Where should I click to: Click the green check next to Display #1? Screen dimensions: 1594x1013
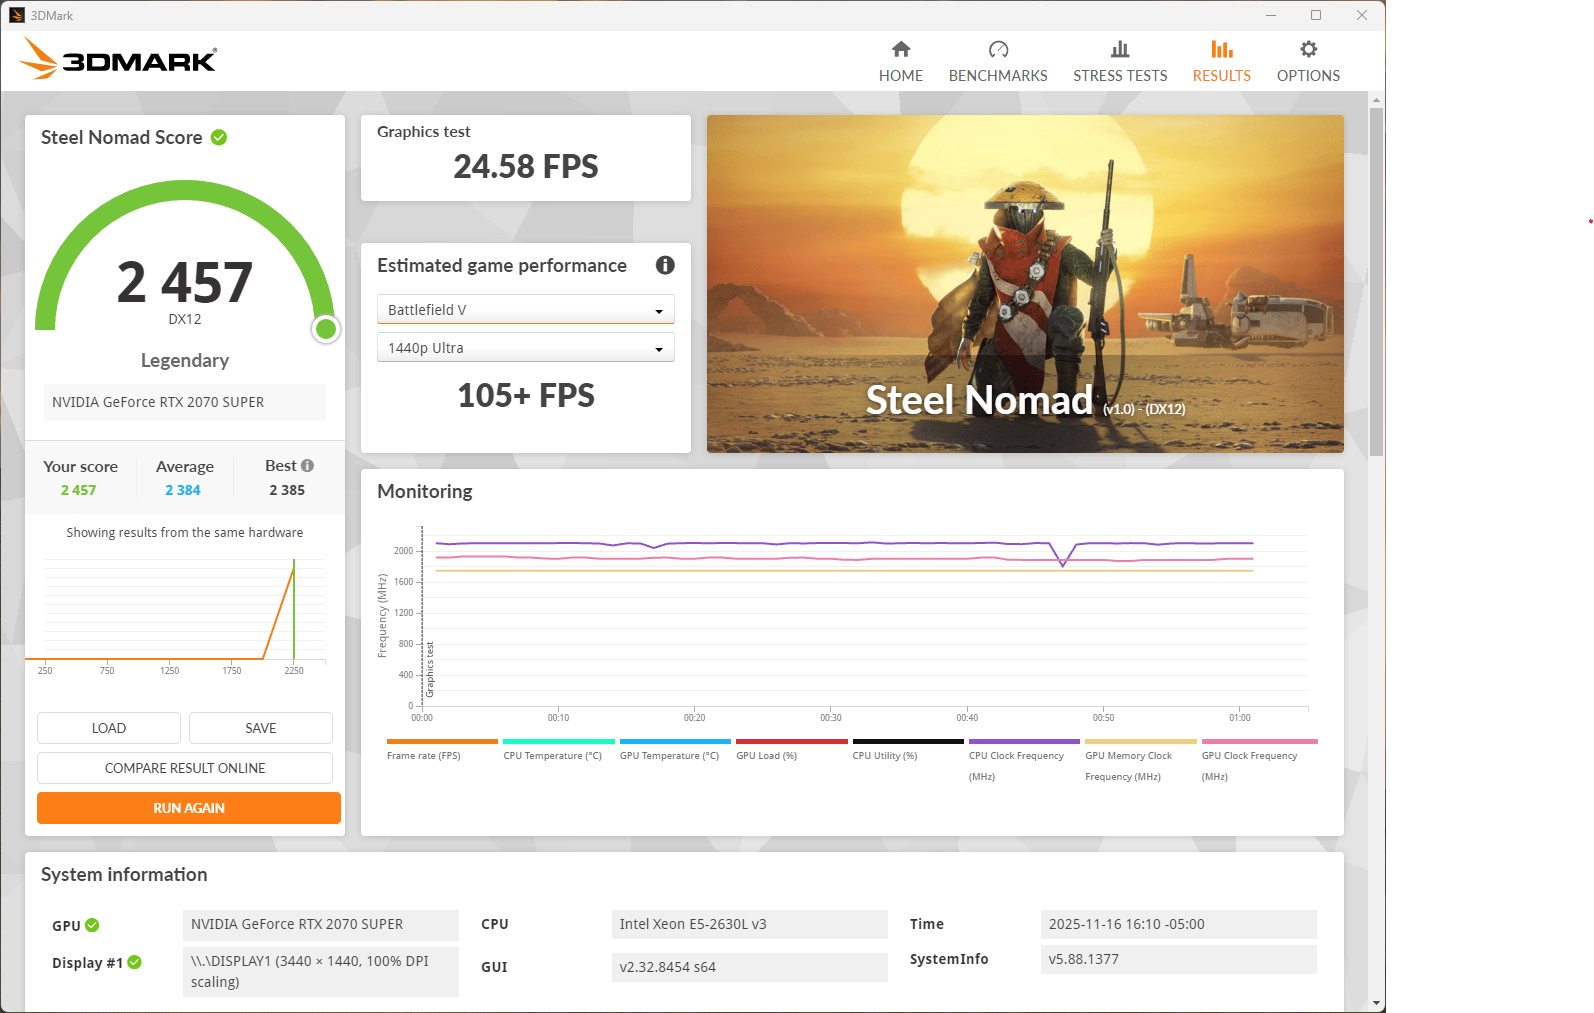[134, 962]
